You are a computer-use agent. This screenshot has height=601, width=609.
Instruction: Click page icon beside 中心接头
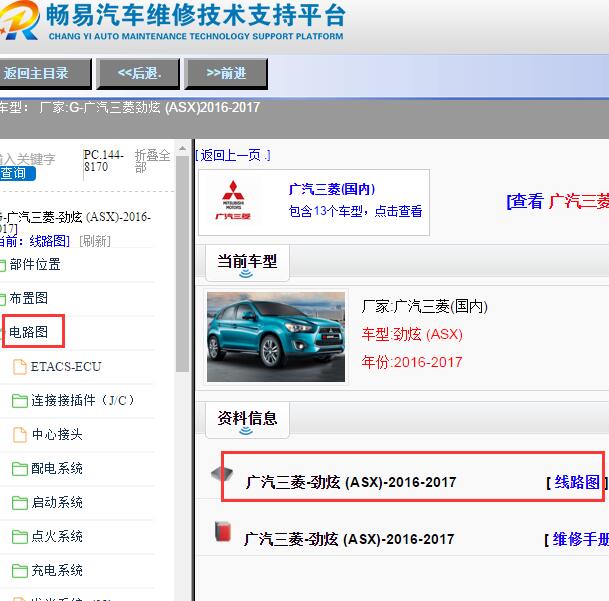[x=20, y=434]
